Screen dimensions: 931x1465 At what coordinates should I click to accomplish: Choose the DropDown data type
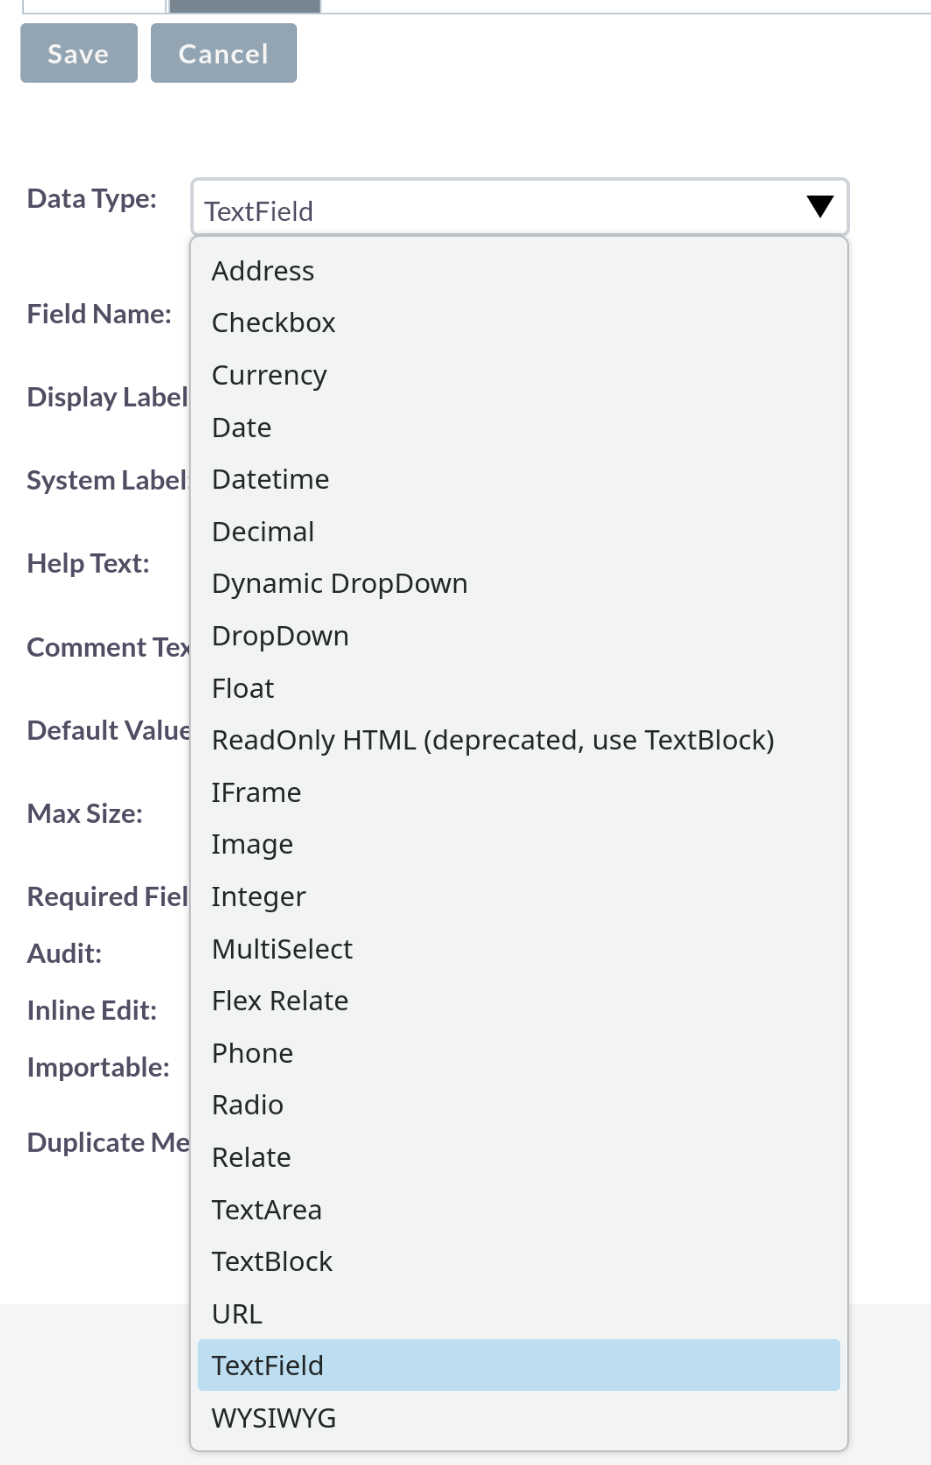pos(518,636)
